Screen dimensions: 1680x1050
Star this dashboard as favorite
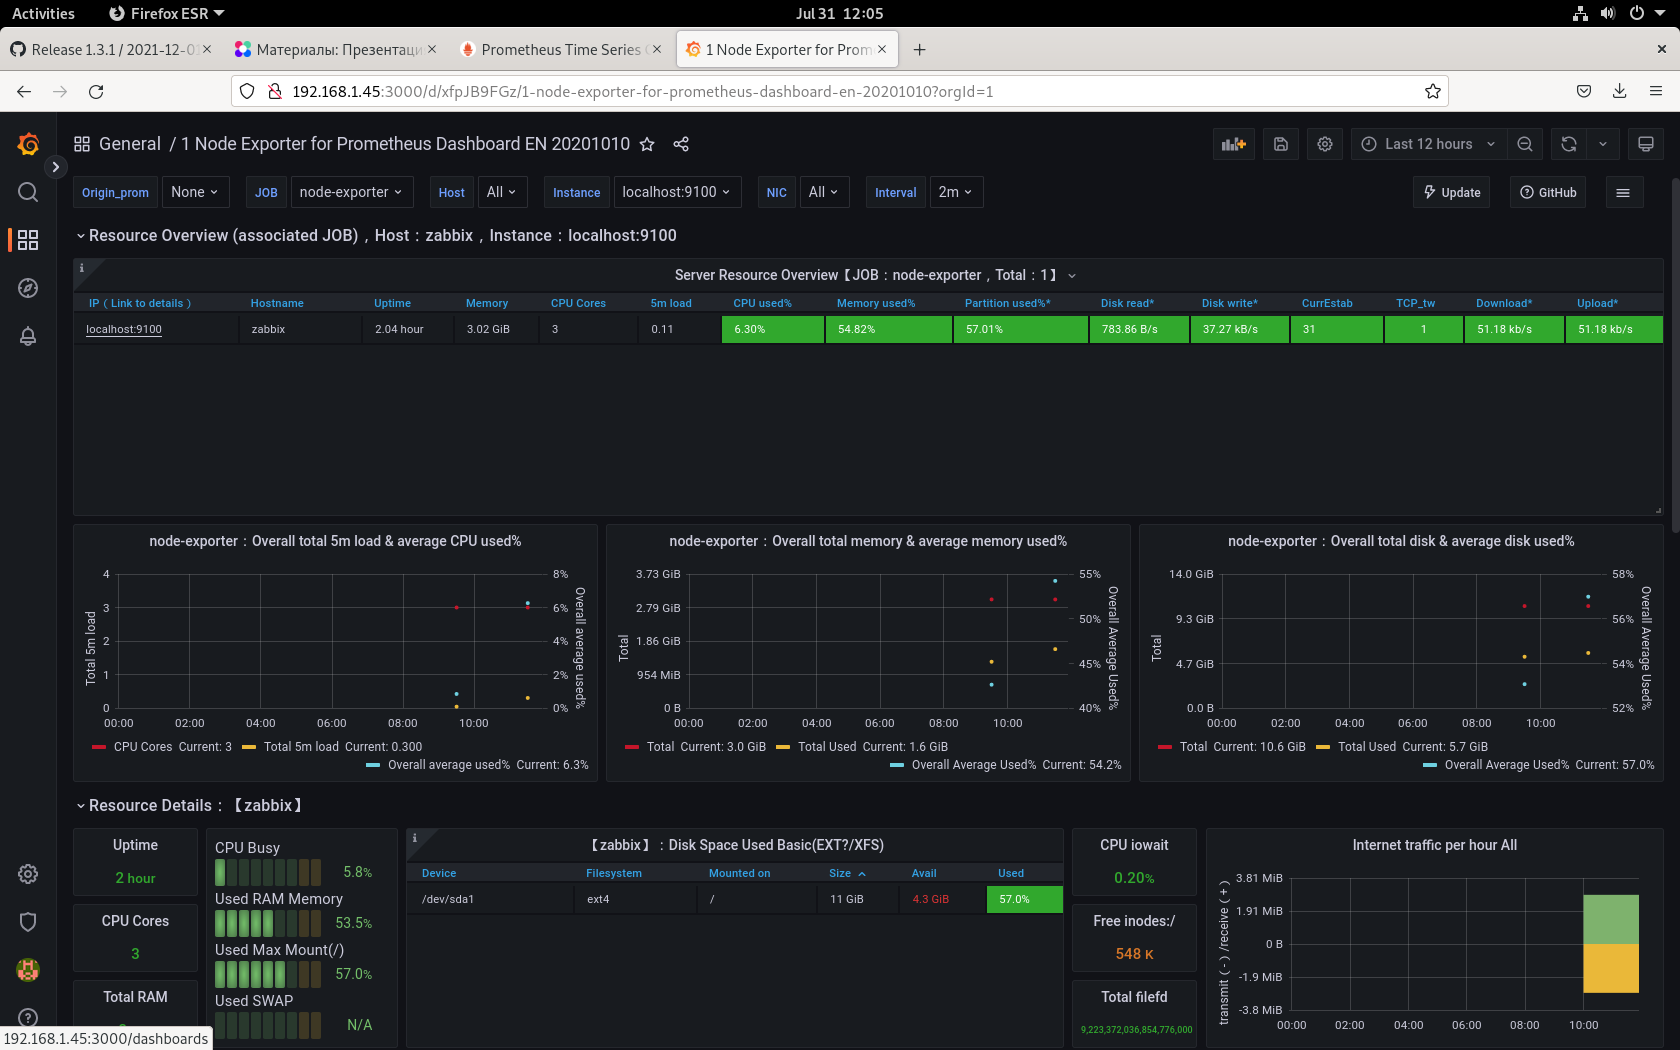647,144
